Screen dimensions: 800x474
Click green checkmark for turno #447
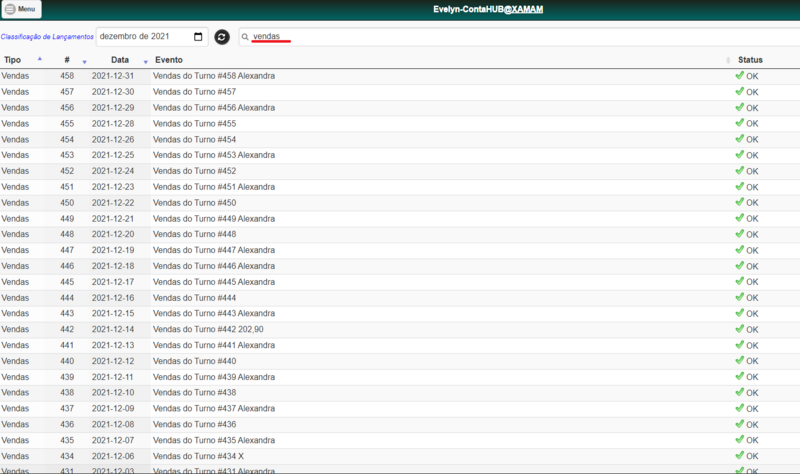point(740,250)
